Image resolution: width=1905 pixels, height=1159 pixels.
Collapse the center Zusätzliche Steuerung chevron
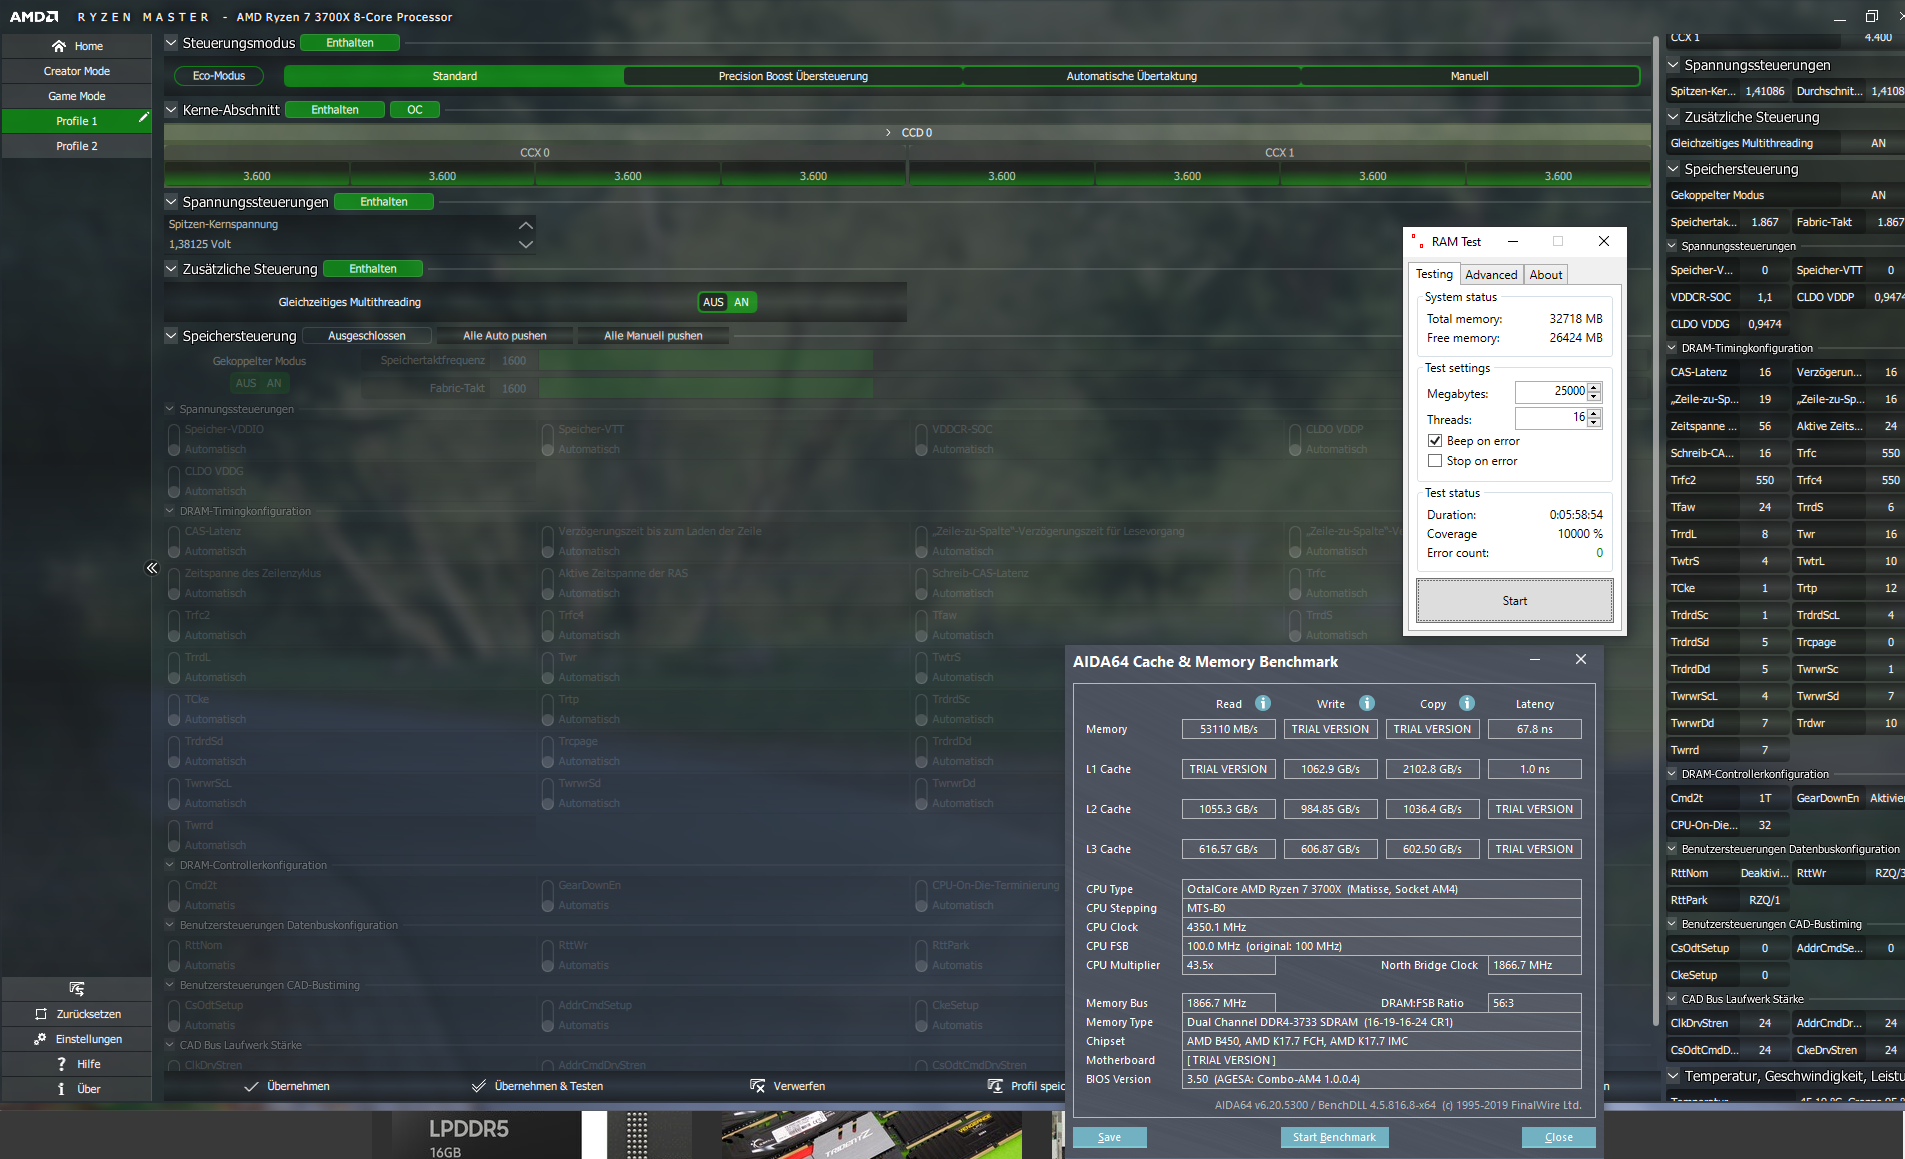pos(171,269)
